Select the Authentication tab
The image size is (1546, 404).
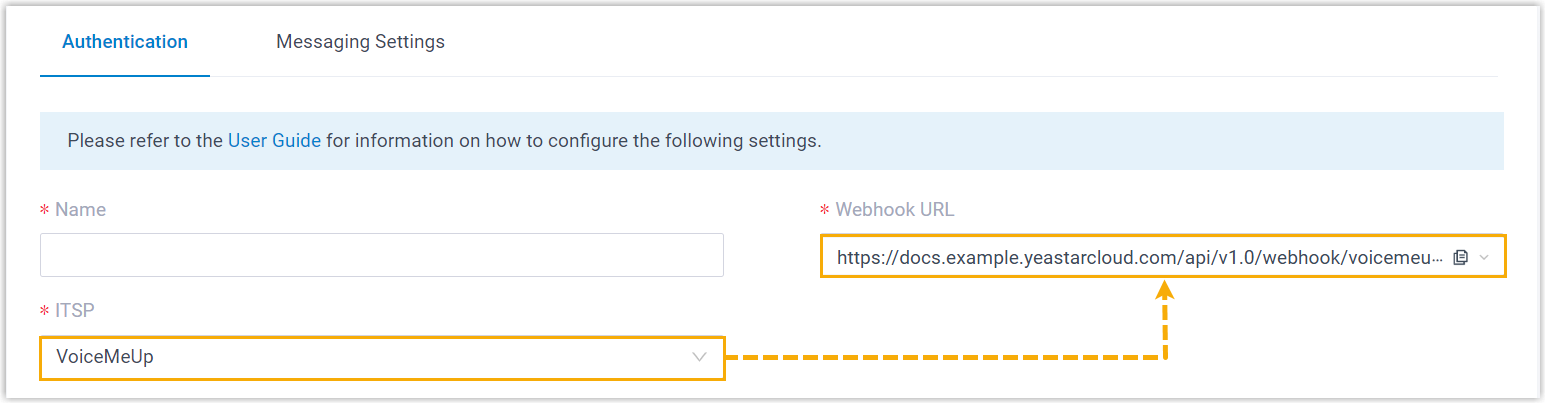point(125,42)
